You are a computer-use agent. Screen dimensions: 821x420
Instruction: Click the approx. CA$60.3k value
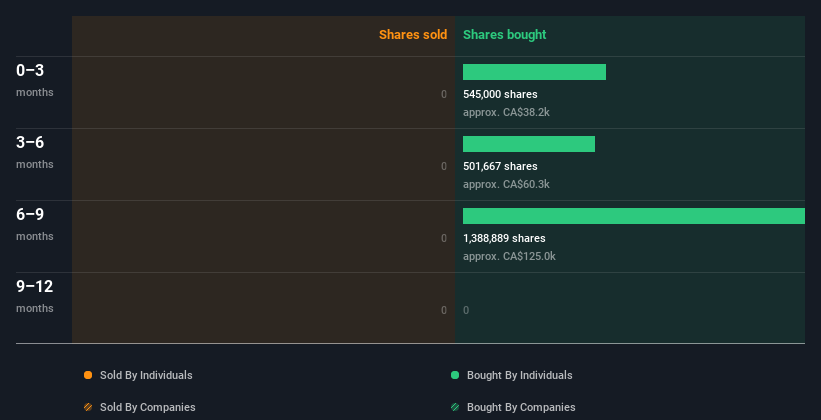point(506,184)
